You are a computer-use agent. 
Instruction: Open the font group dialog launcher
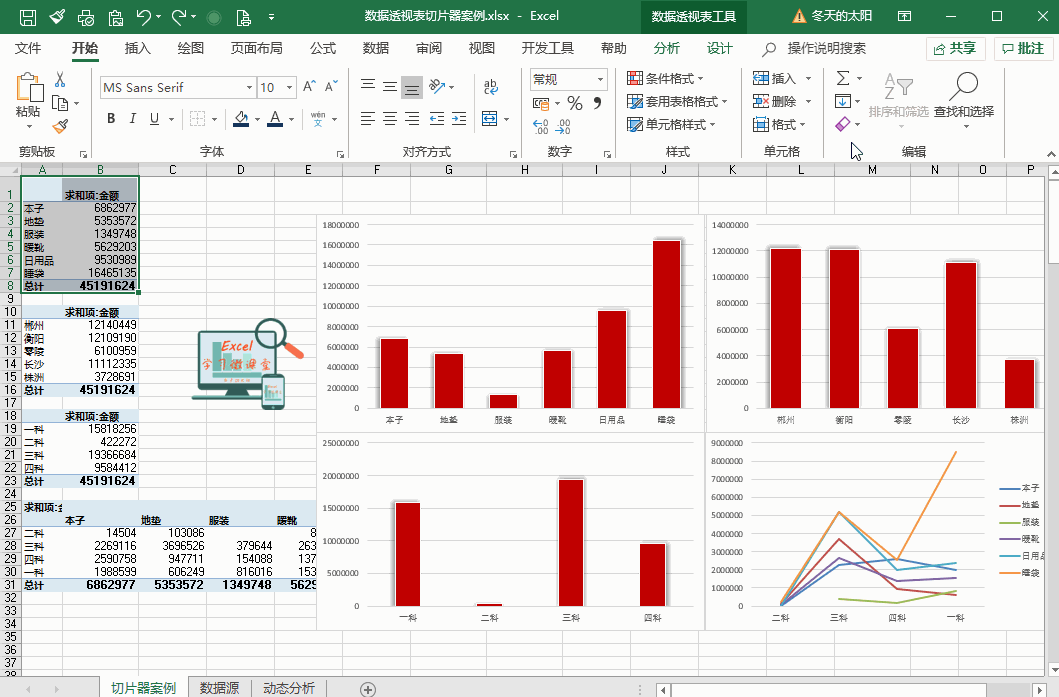pos(340,154)
